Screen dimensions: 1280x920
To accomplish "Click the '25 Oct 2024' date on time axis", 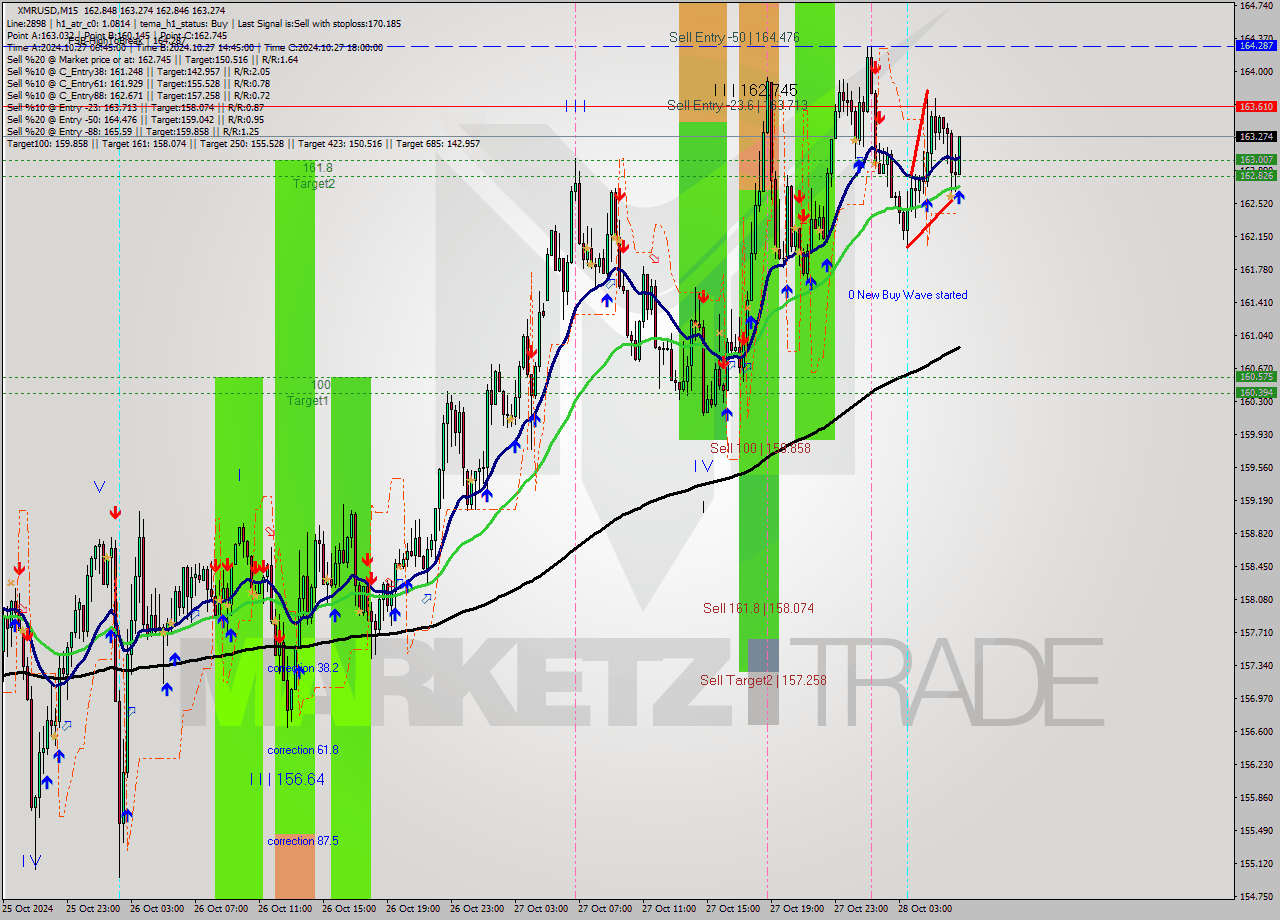I will click(26, 909).
